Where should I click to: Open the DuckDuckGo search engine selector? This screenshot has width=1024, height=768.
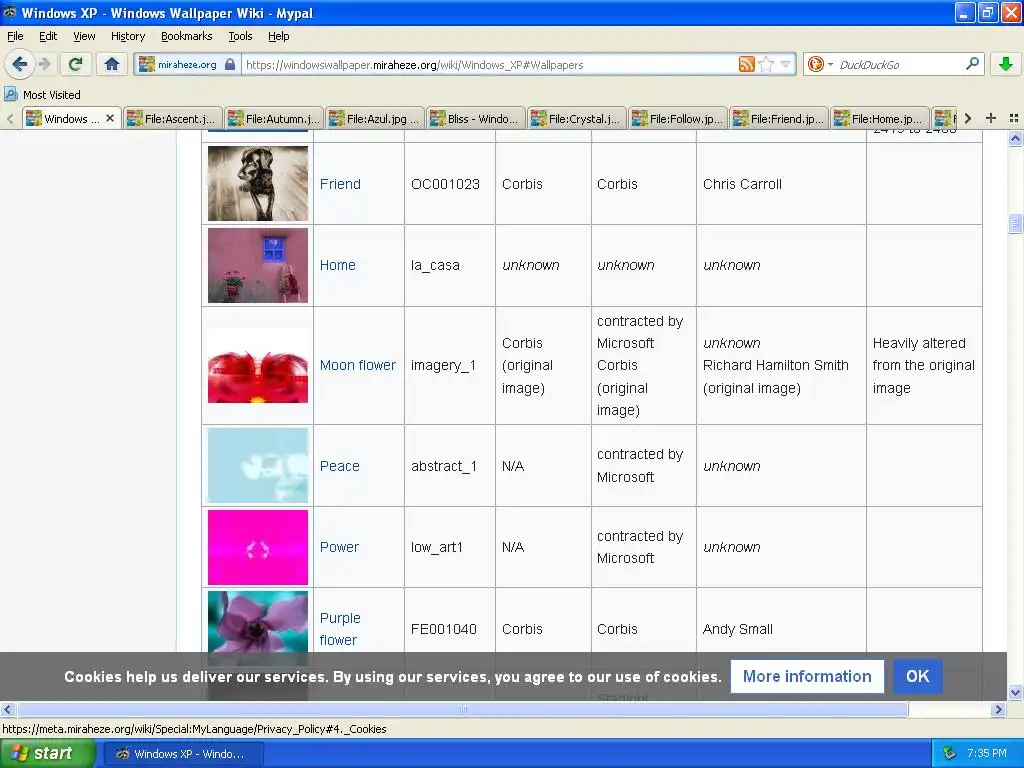pyautogui.click(x=820, y=64)
